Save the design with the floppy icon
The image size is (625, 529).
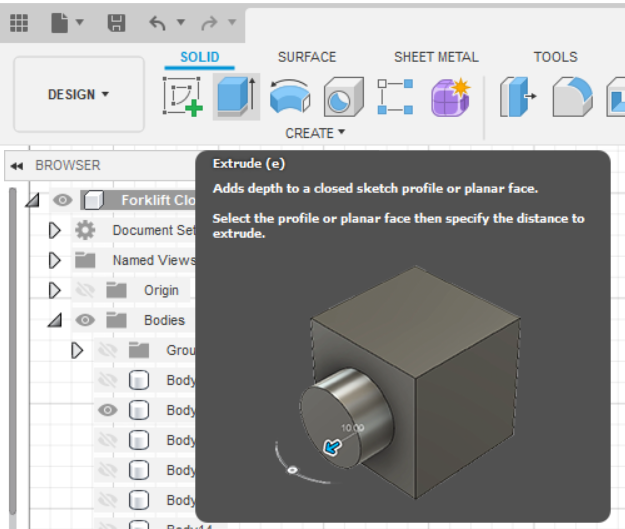pos(116,23)
